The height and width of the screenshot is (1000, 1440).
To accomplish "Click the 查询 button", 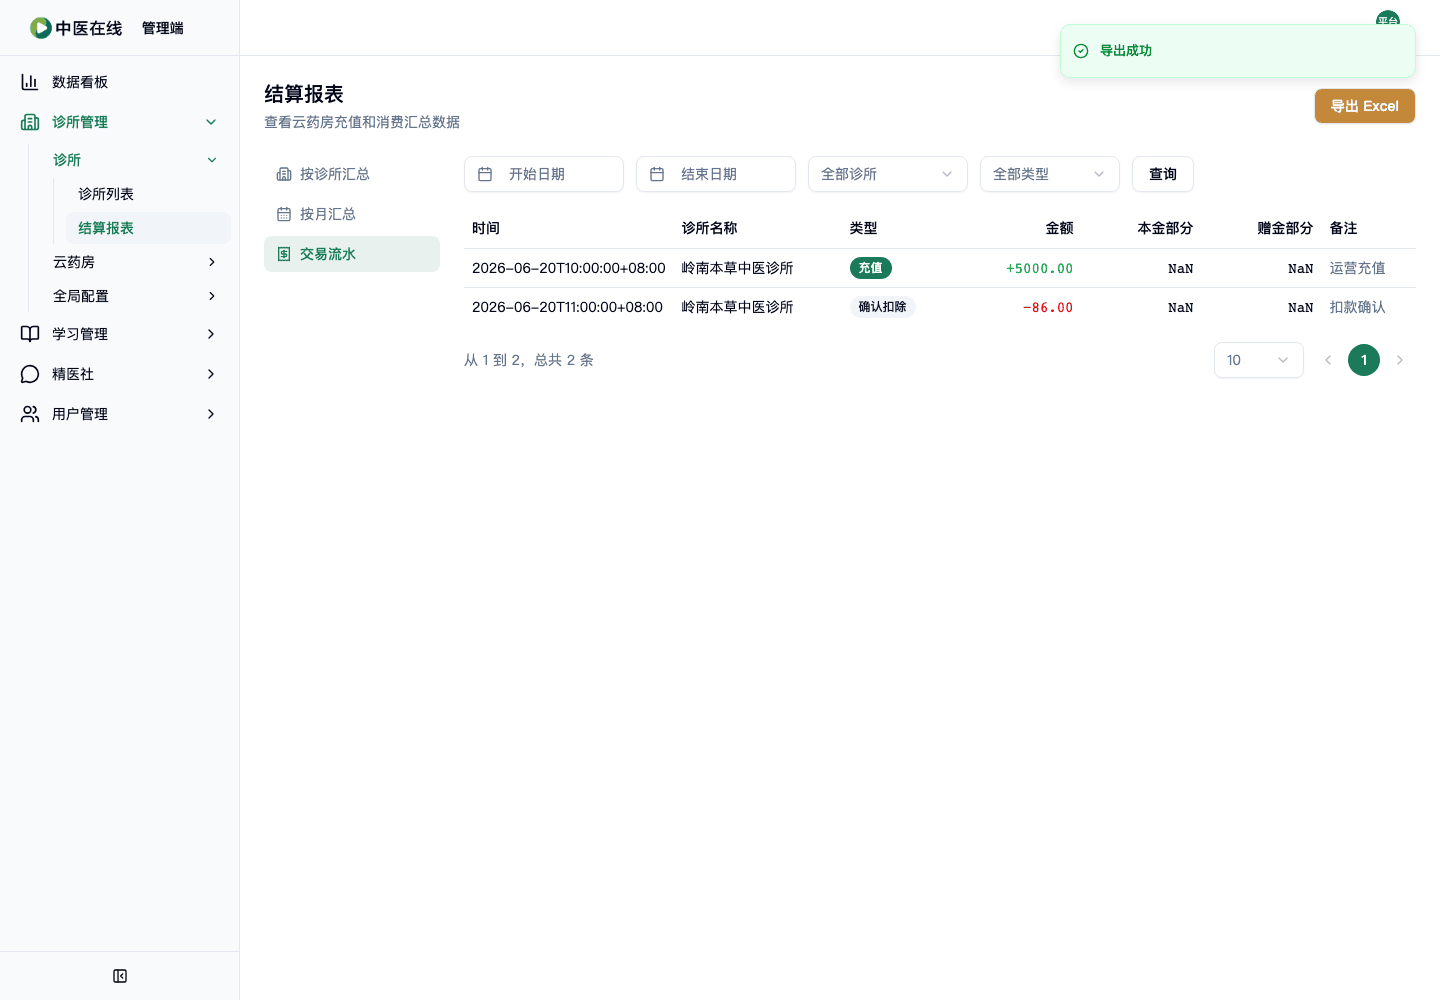I will click(x=1163, y=174).
